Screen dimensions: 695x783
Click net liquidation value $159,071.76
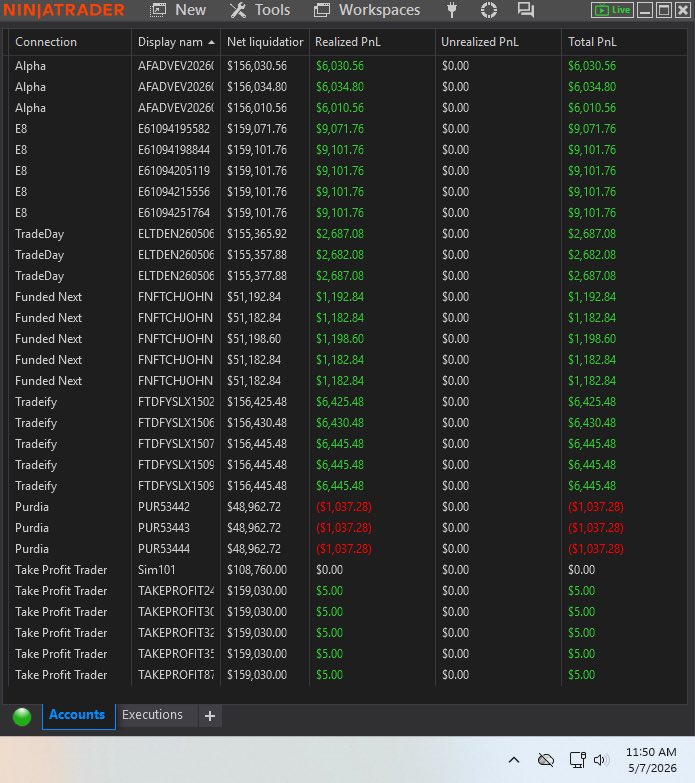tap(257, 129)
